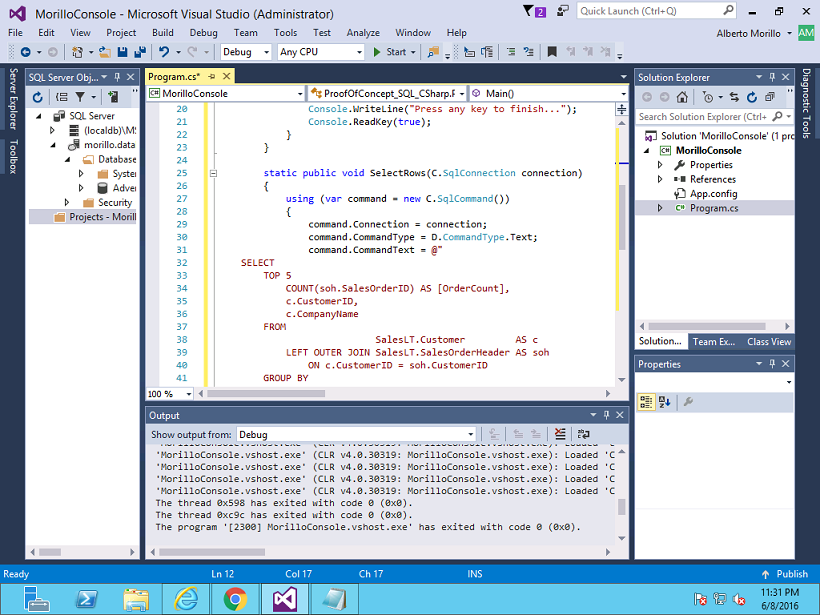Click the Refresh icon in SQL Server Object Explorer
Viewport: 820px width, 615px height.
pos(37,97)
